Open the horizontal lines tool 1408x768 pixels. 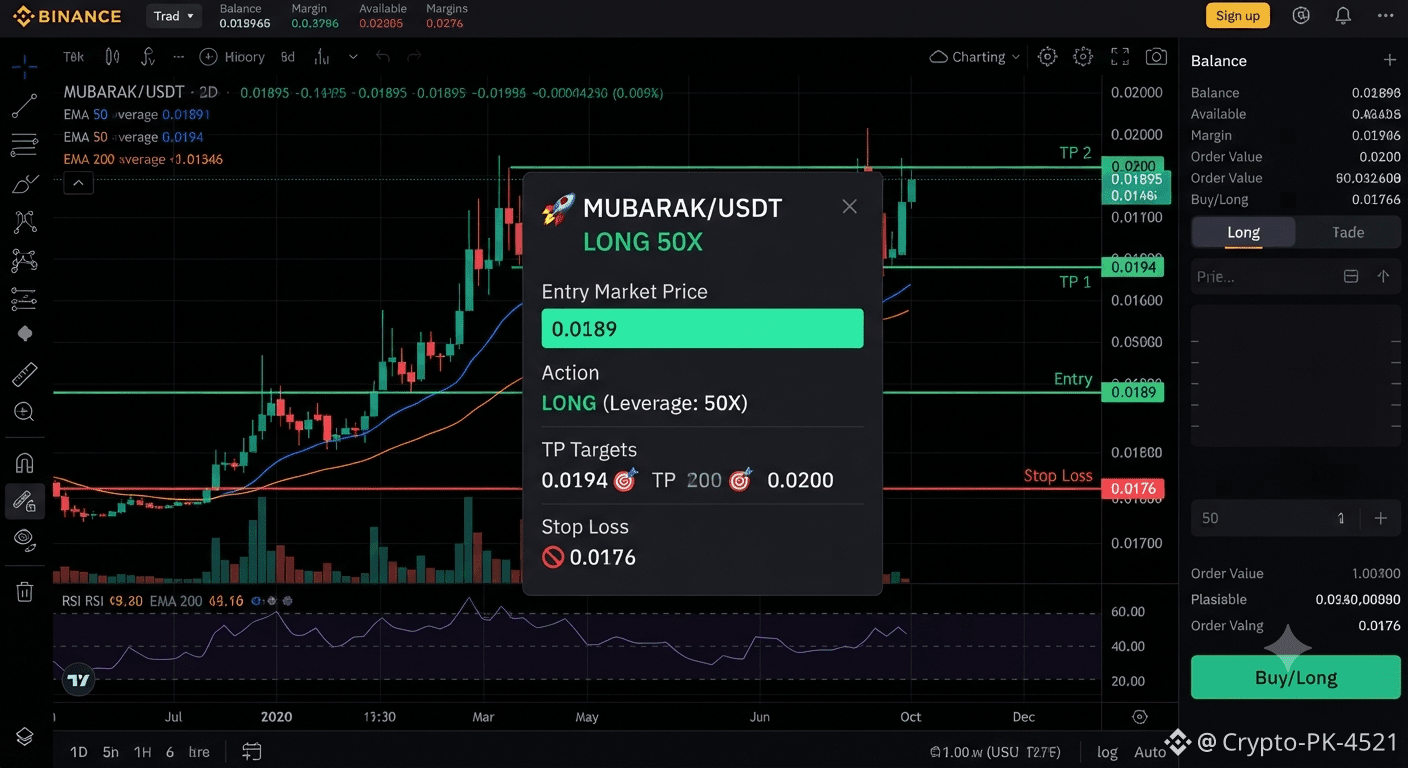point(25,145)
